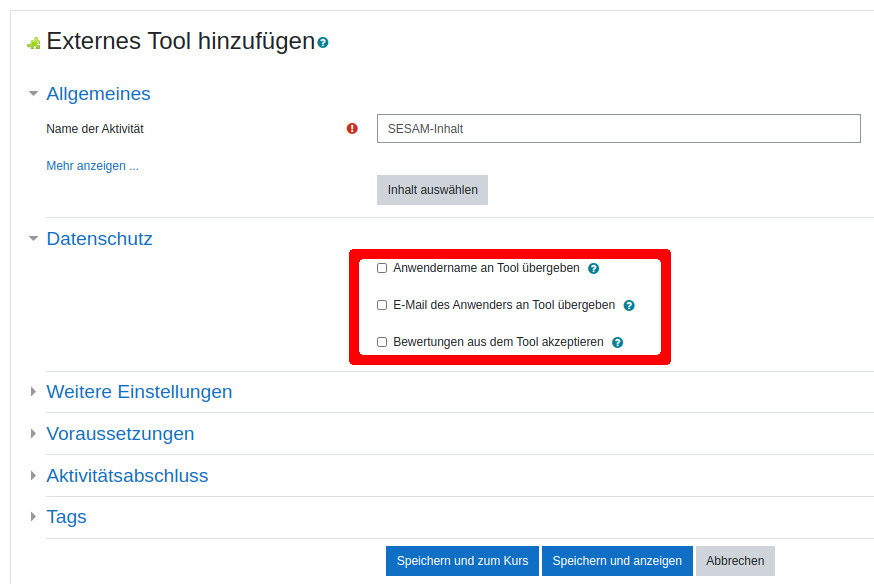
Task: Expand the 'Tags' section
Action: [x=66, y=517]
